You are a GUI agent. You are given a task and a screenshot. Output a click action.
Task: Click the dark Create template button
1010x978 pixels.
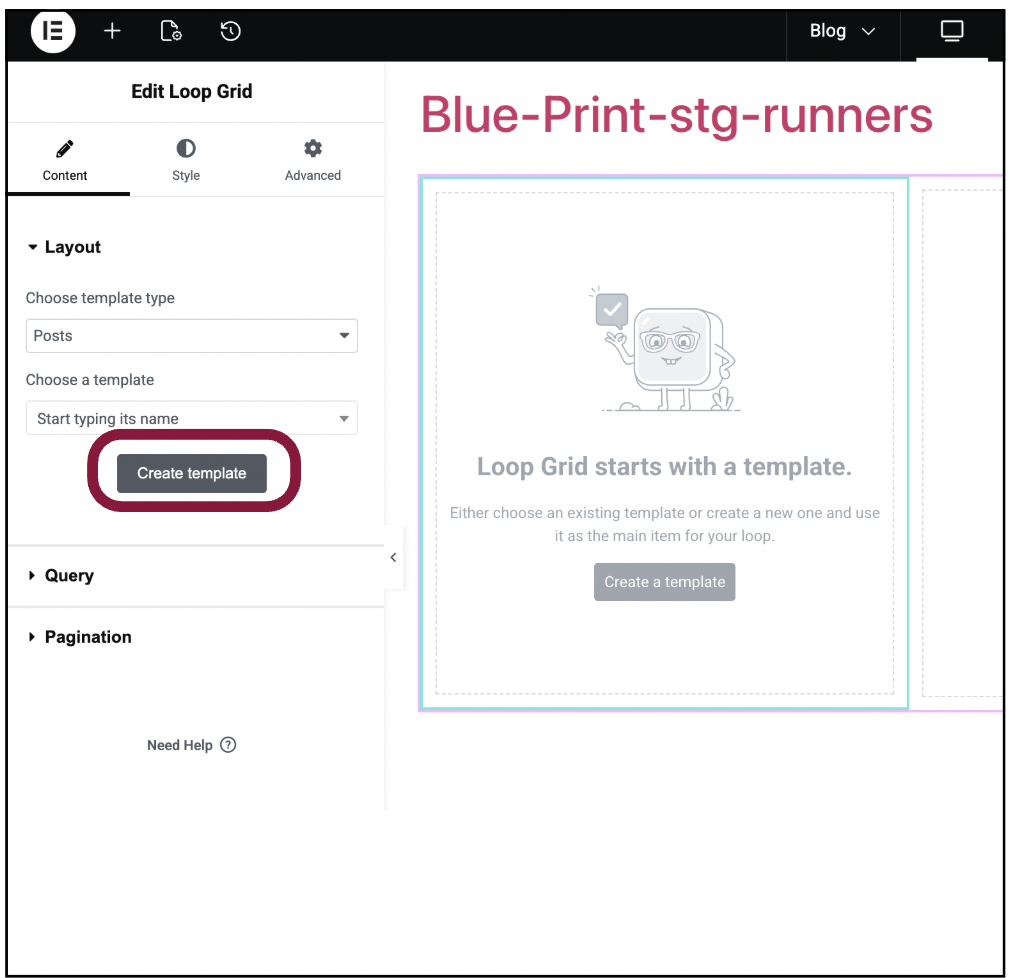192,473
